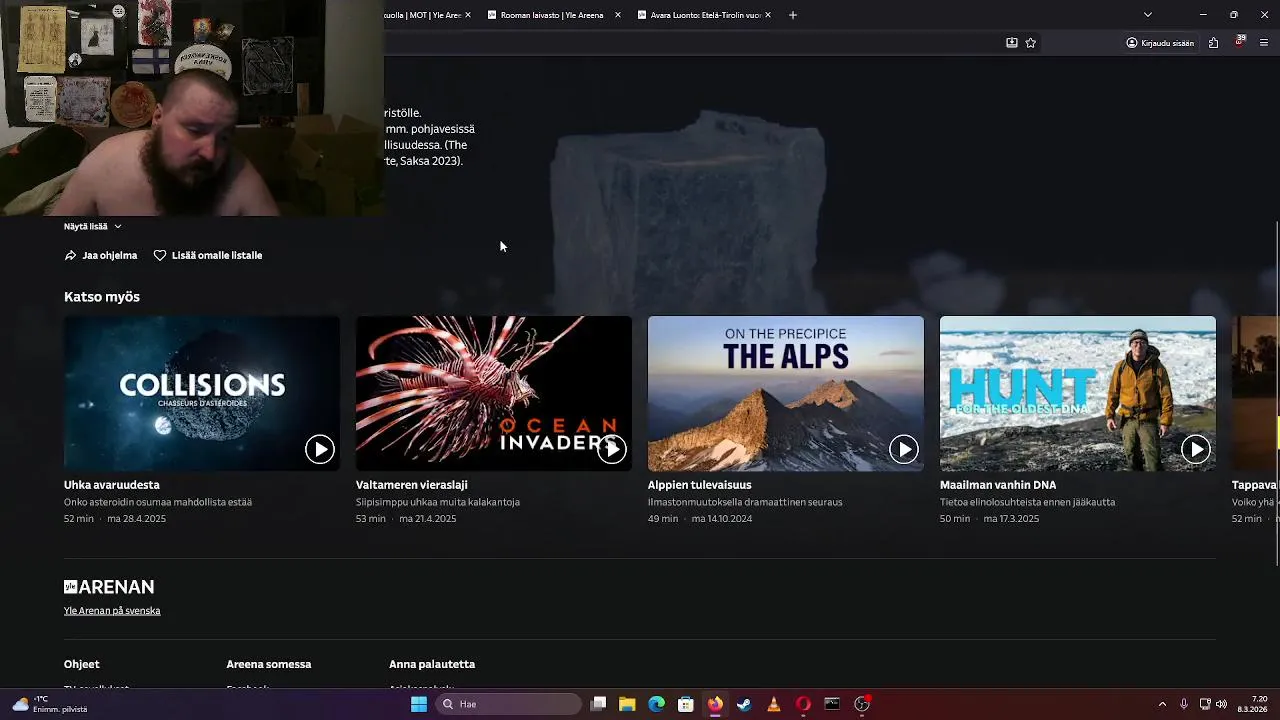This screenshot has width=1280, height=720.
Task: Bookmark this page with the star
Action: click(1031, 43)
